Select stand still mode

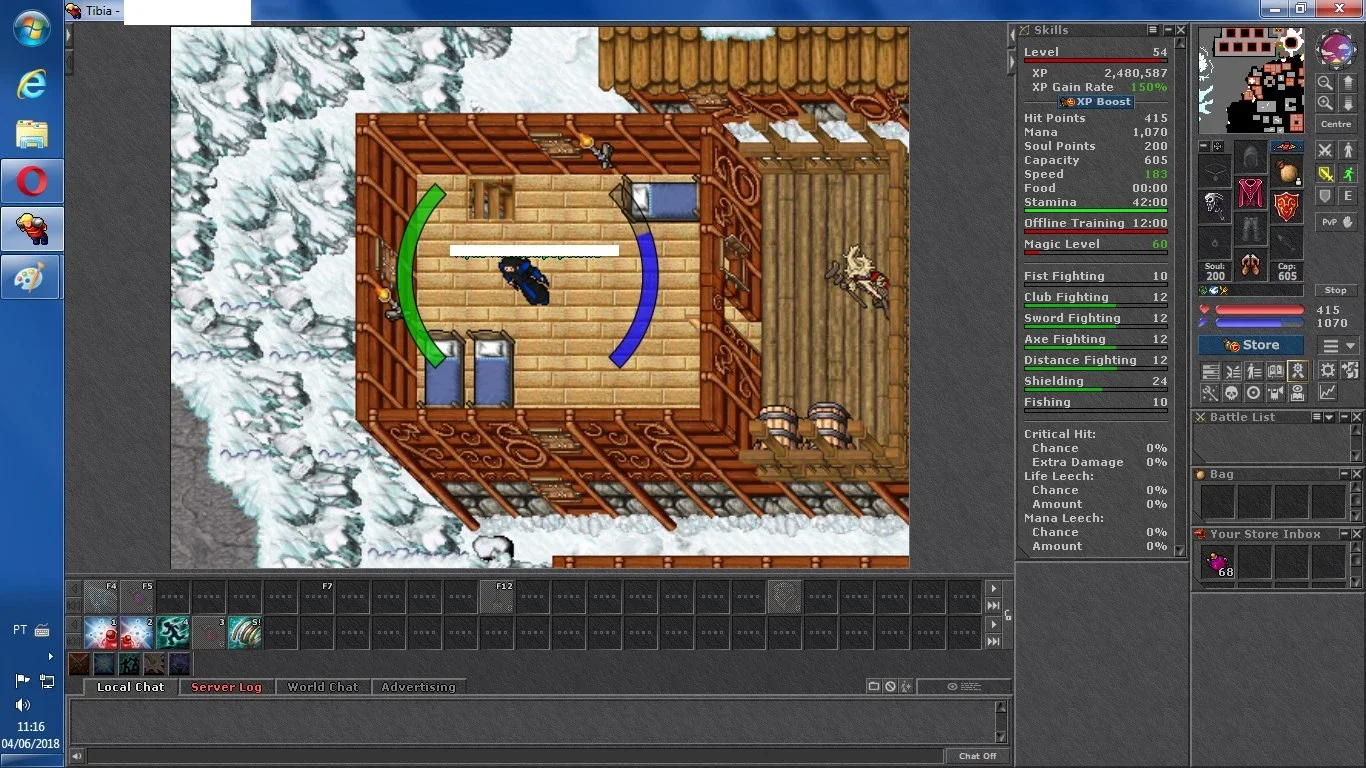pyautogui.click(x=1349, y=149)
